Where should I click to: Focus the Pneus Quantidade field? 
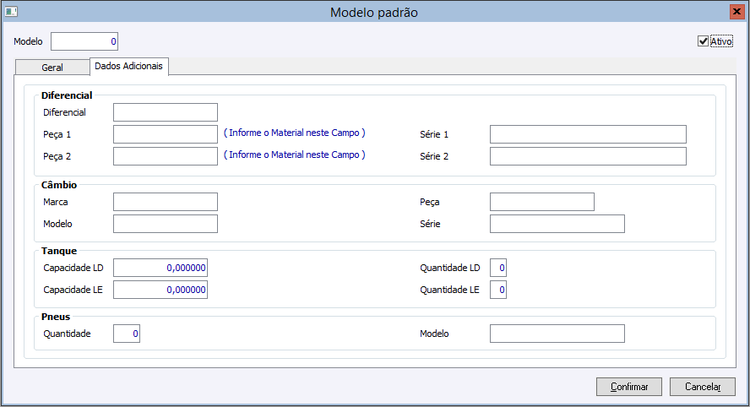(127, 334)
